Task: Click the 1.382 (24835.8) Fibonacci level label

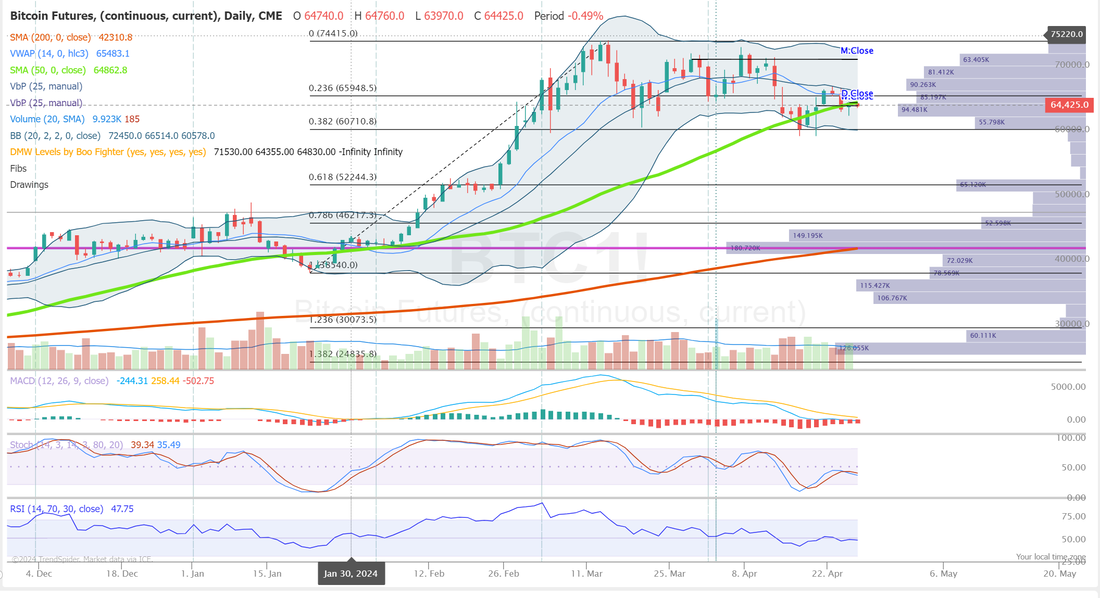Action: [x=342, y=354]
